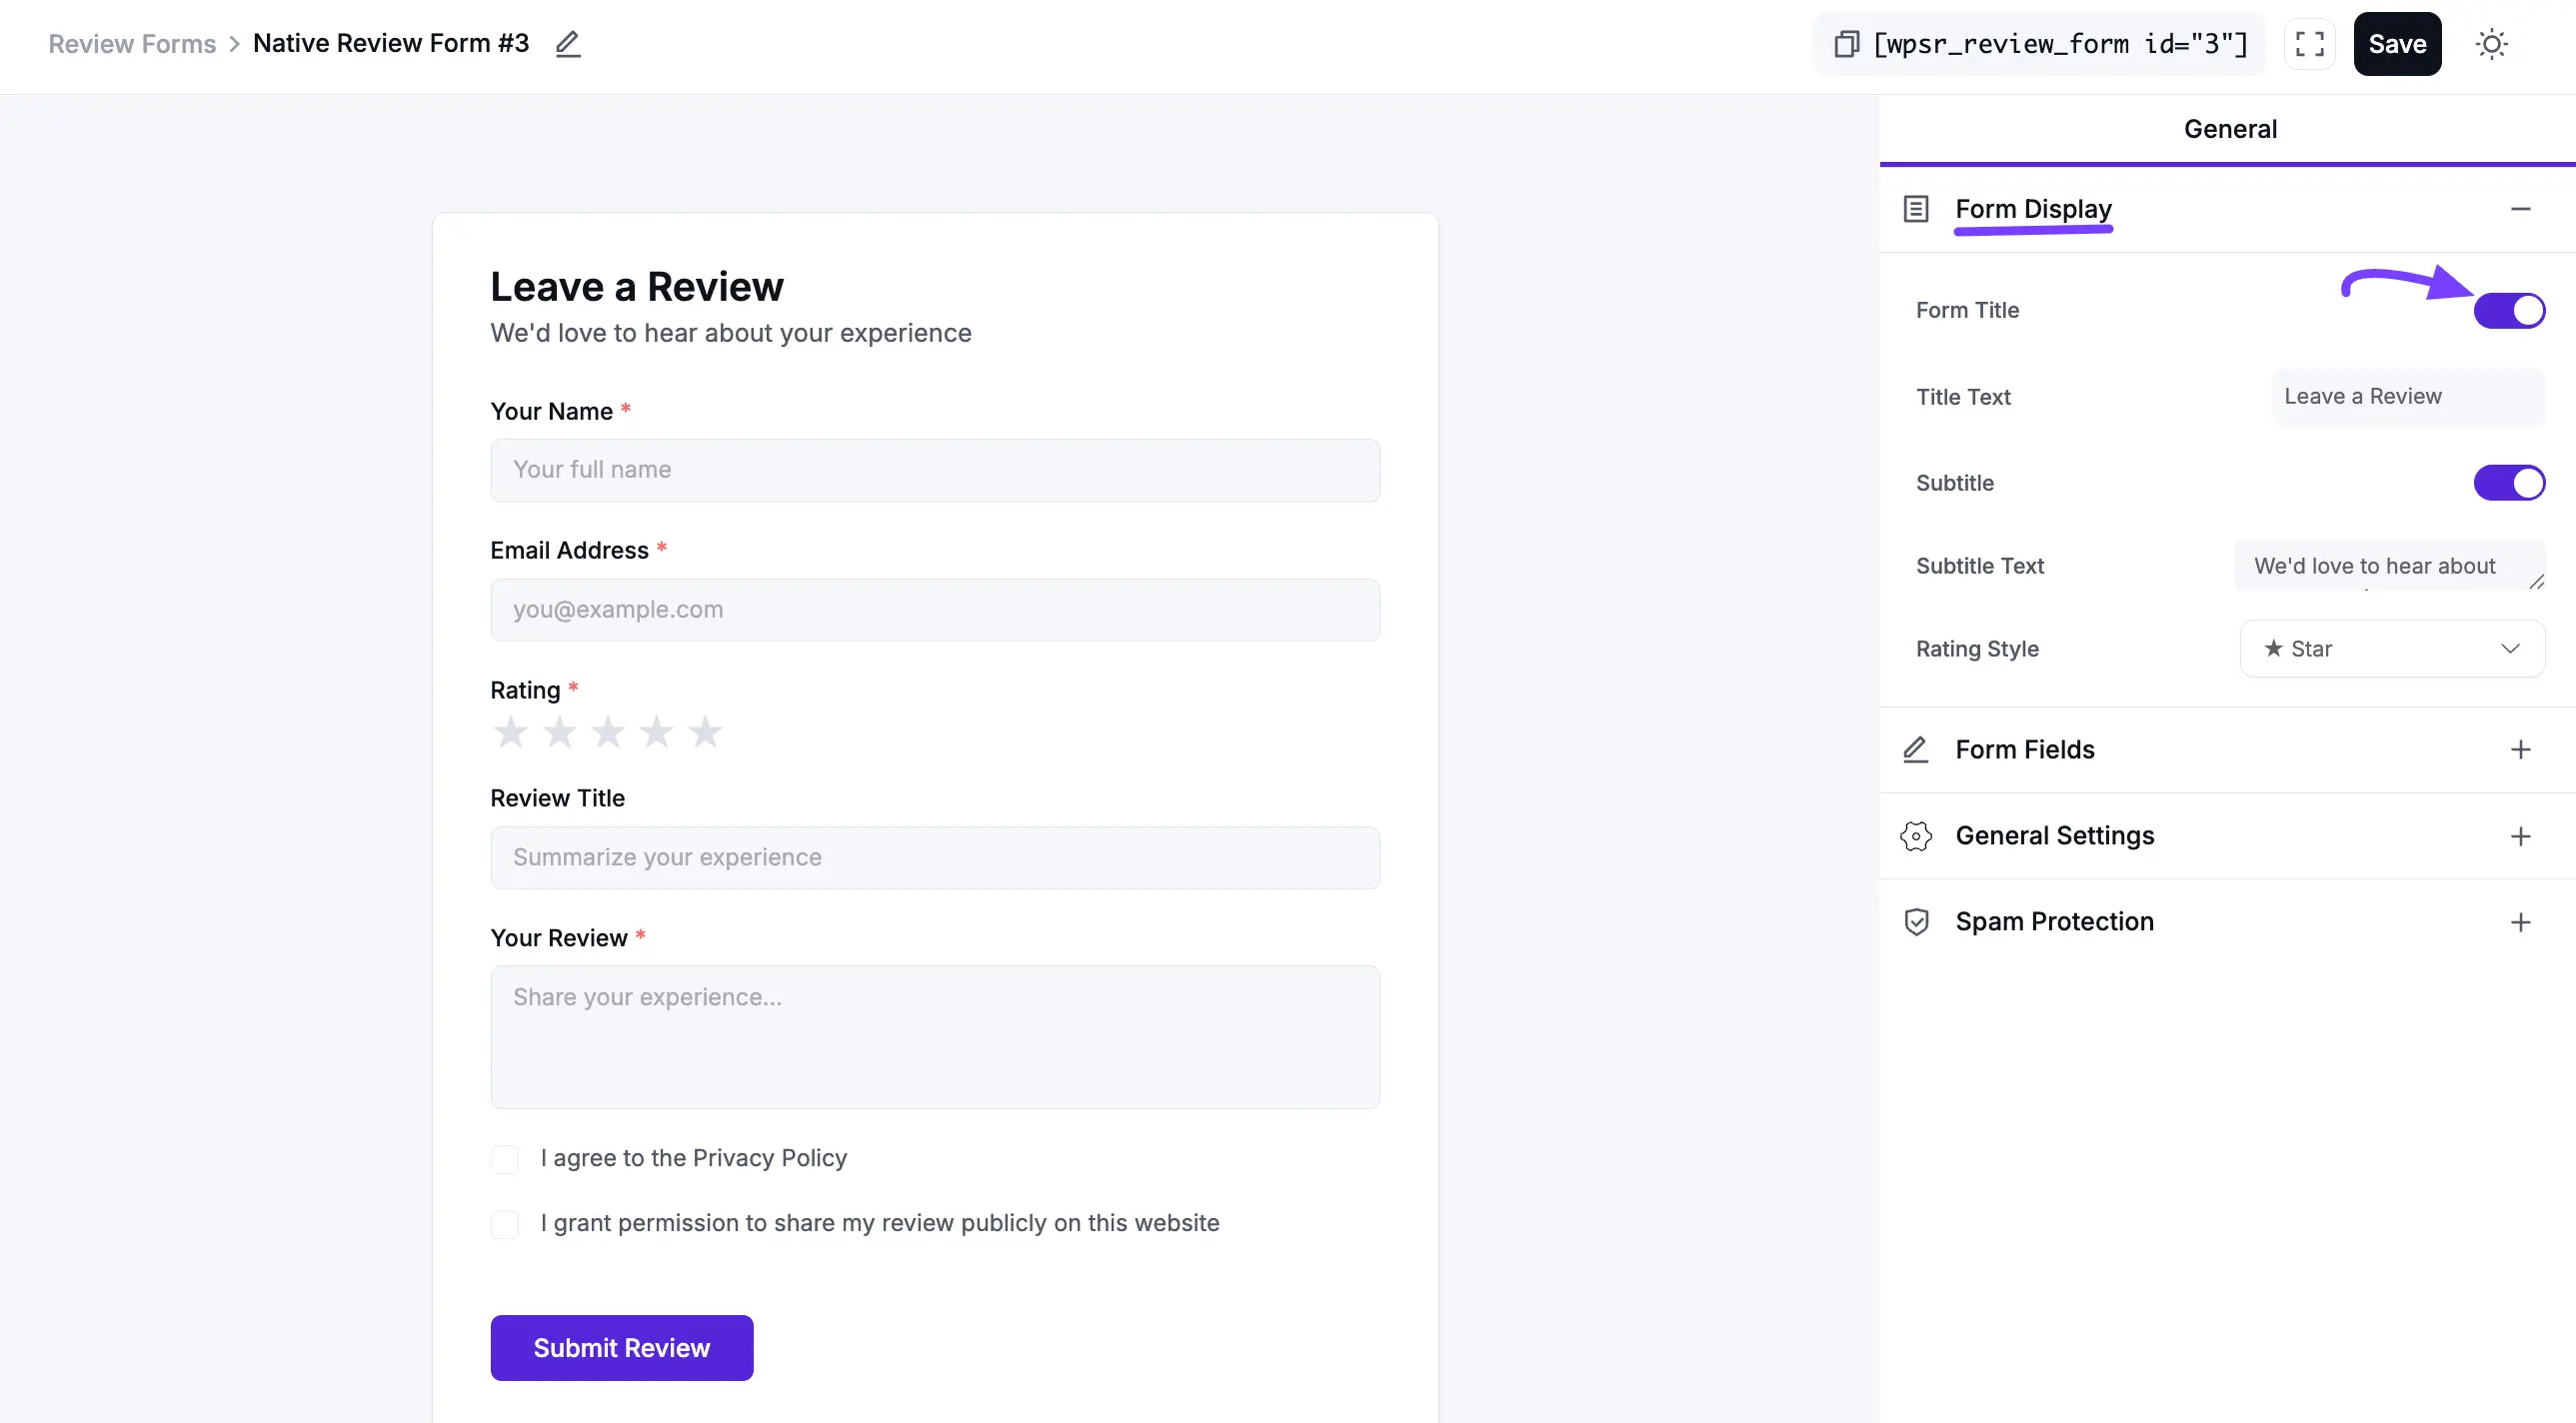Switch to the General tab

pos(2230,128)
